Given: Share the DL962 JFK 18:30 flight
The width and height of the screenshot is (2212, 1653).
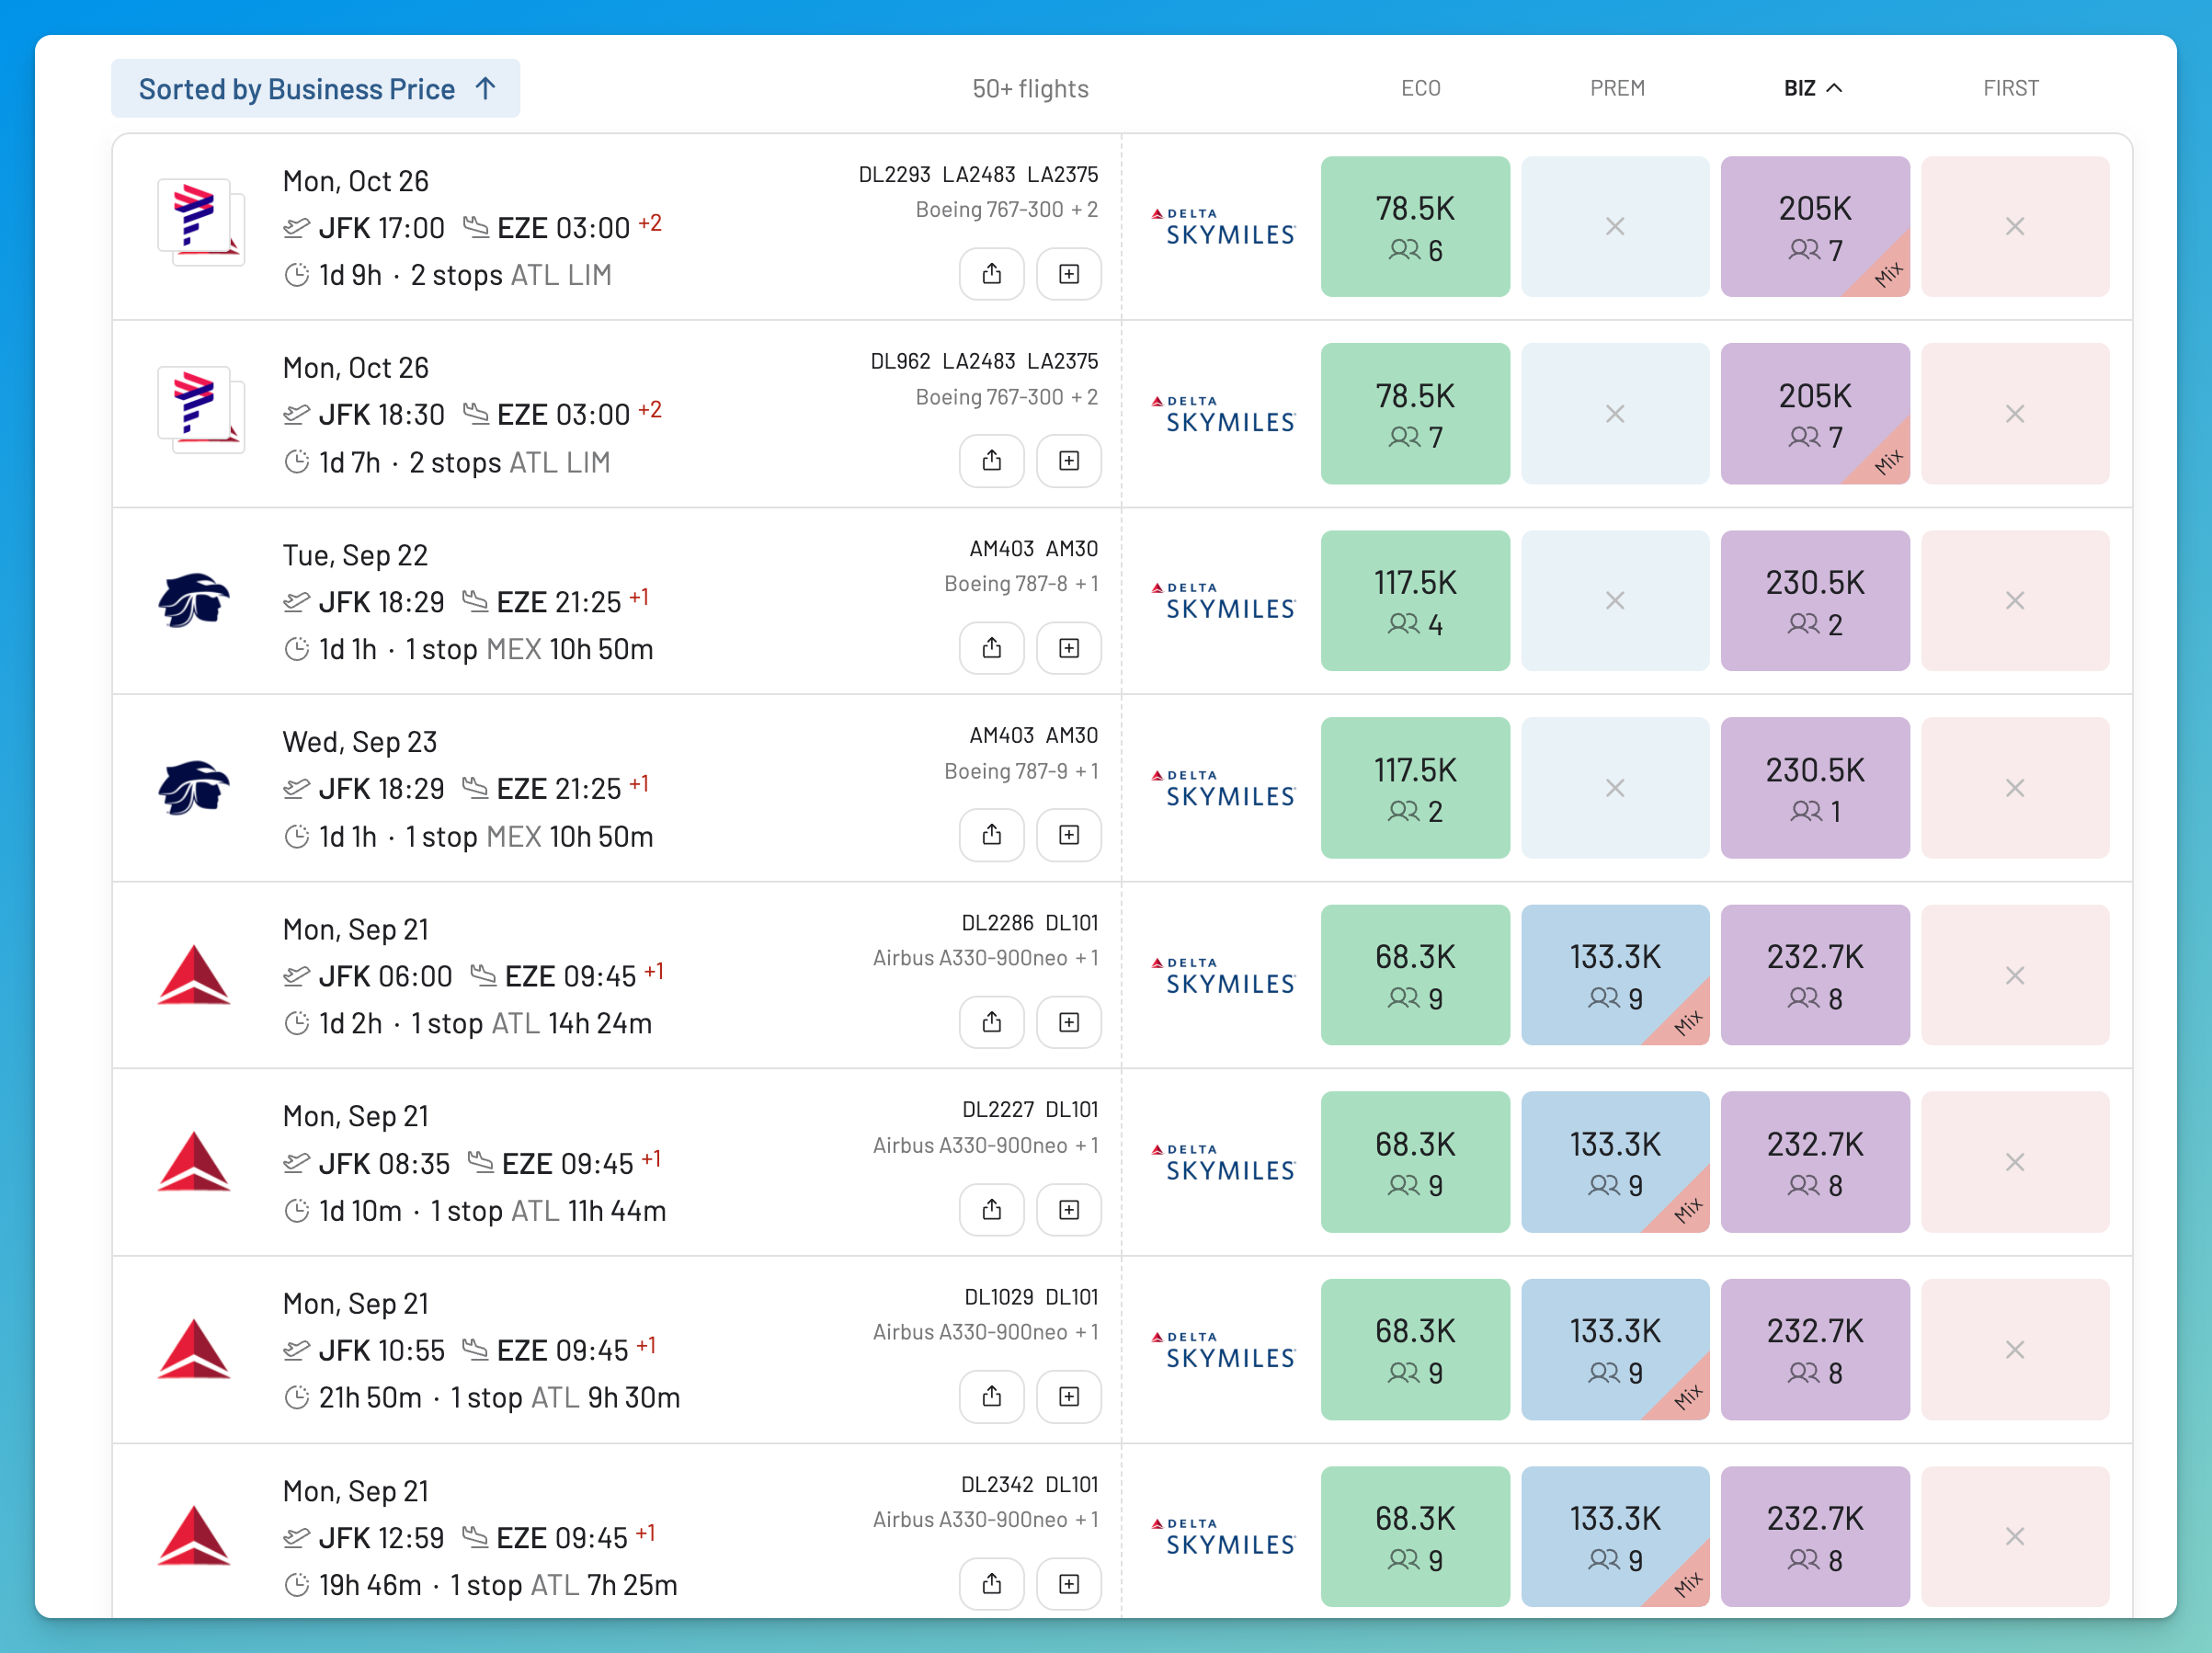Looking at the screenshot, I should [x=991, y=461].
